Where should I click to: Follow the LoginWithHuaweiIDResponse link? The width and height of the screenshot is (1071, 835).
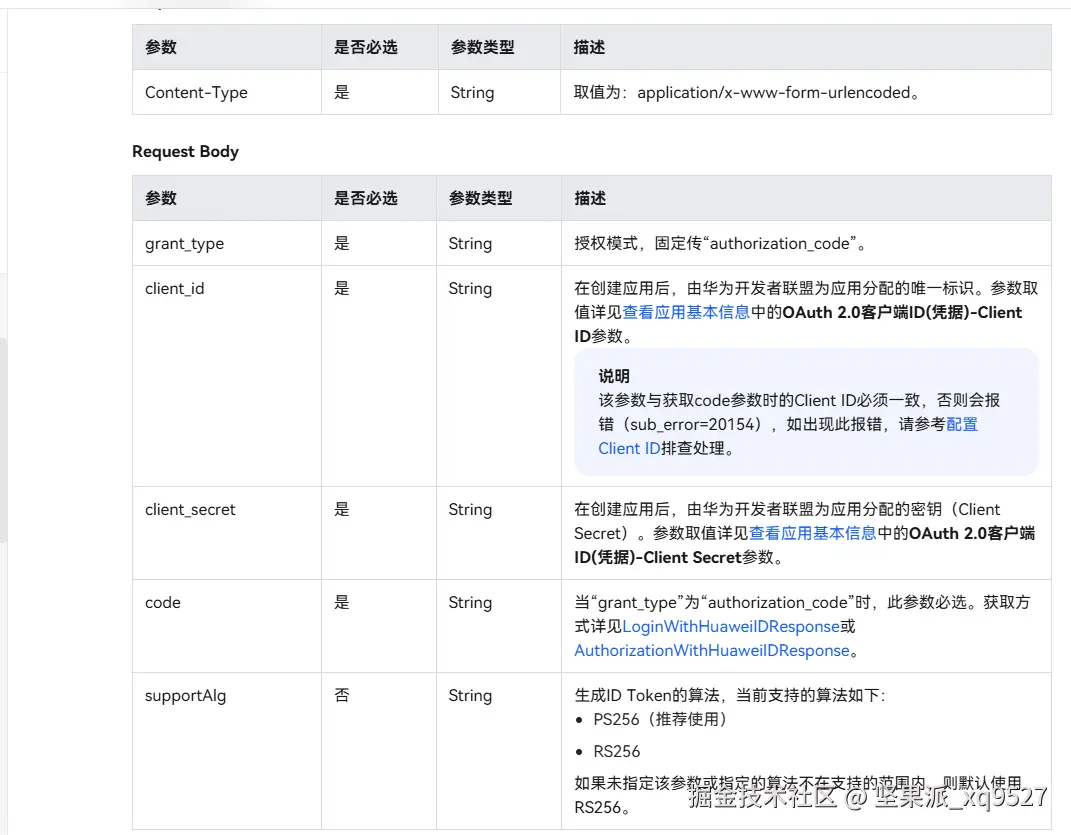731,627
